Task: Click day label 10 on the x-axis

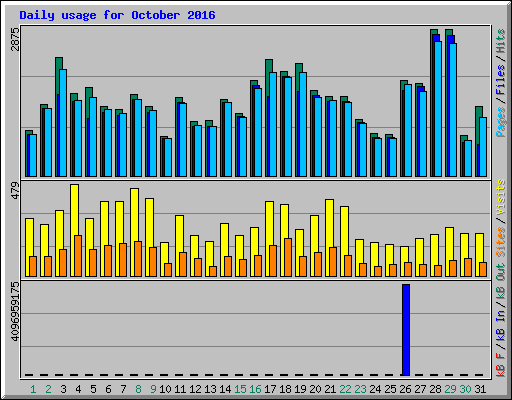Action: pos(165,389)
